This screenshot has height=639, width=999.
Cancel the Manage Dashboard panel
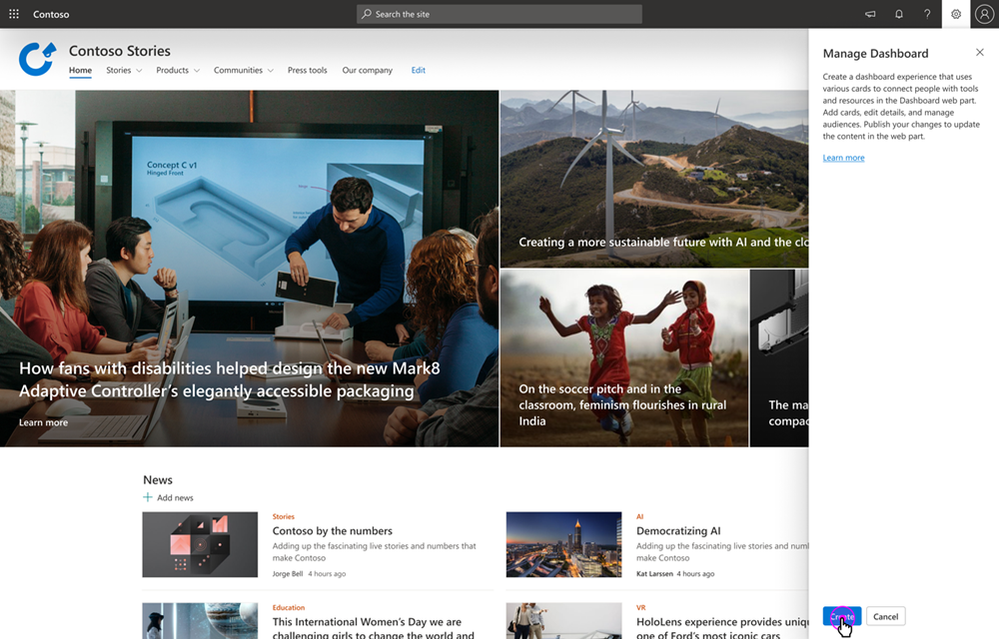click(x=886, y=616)
